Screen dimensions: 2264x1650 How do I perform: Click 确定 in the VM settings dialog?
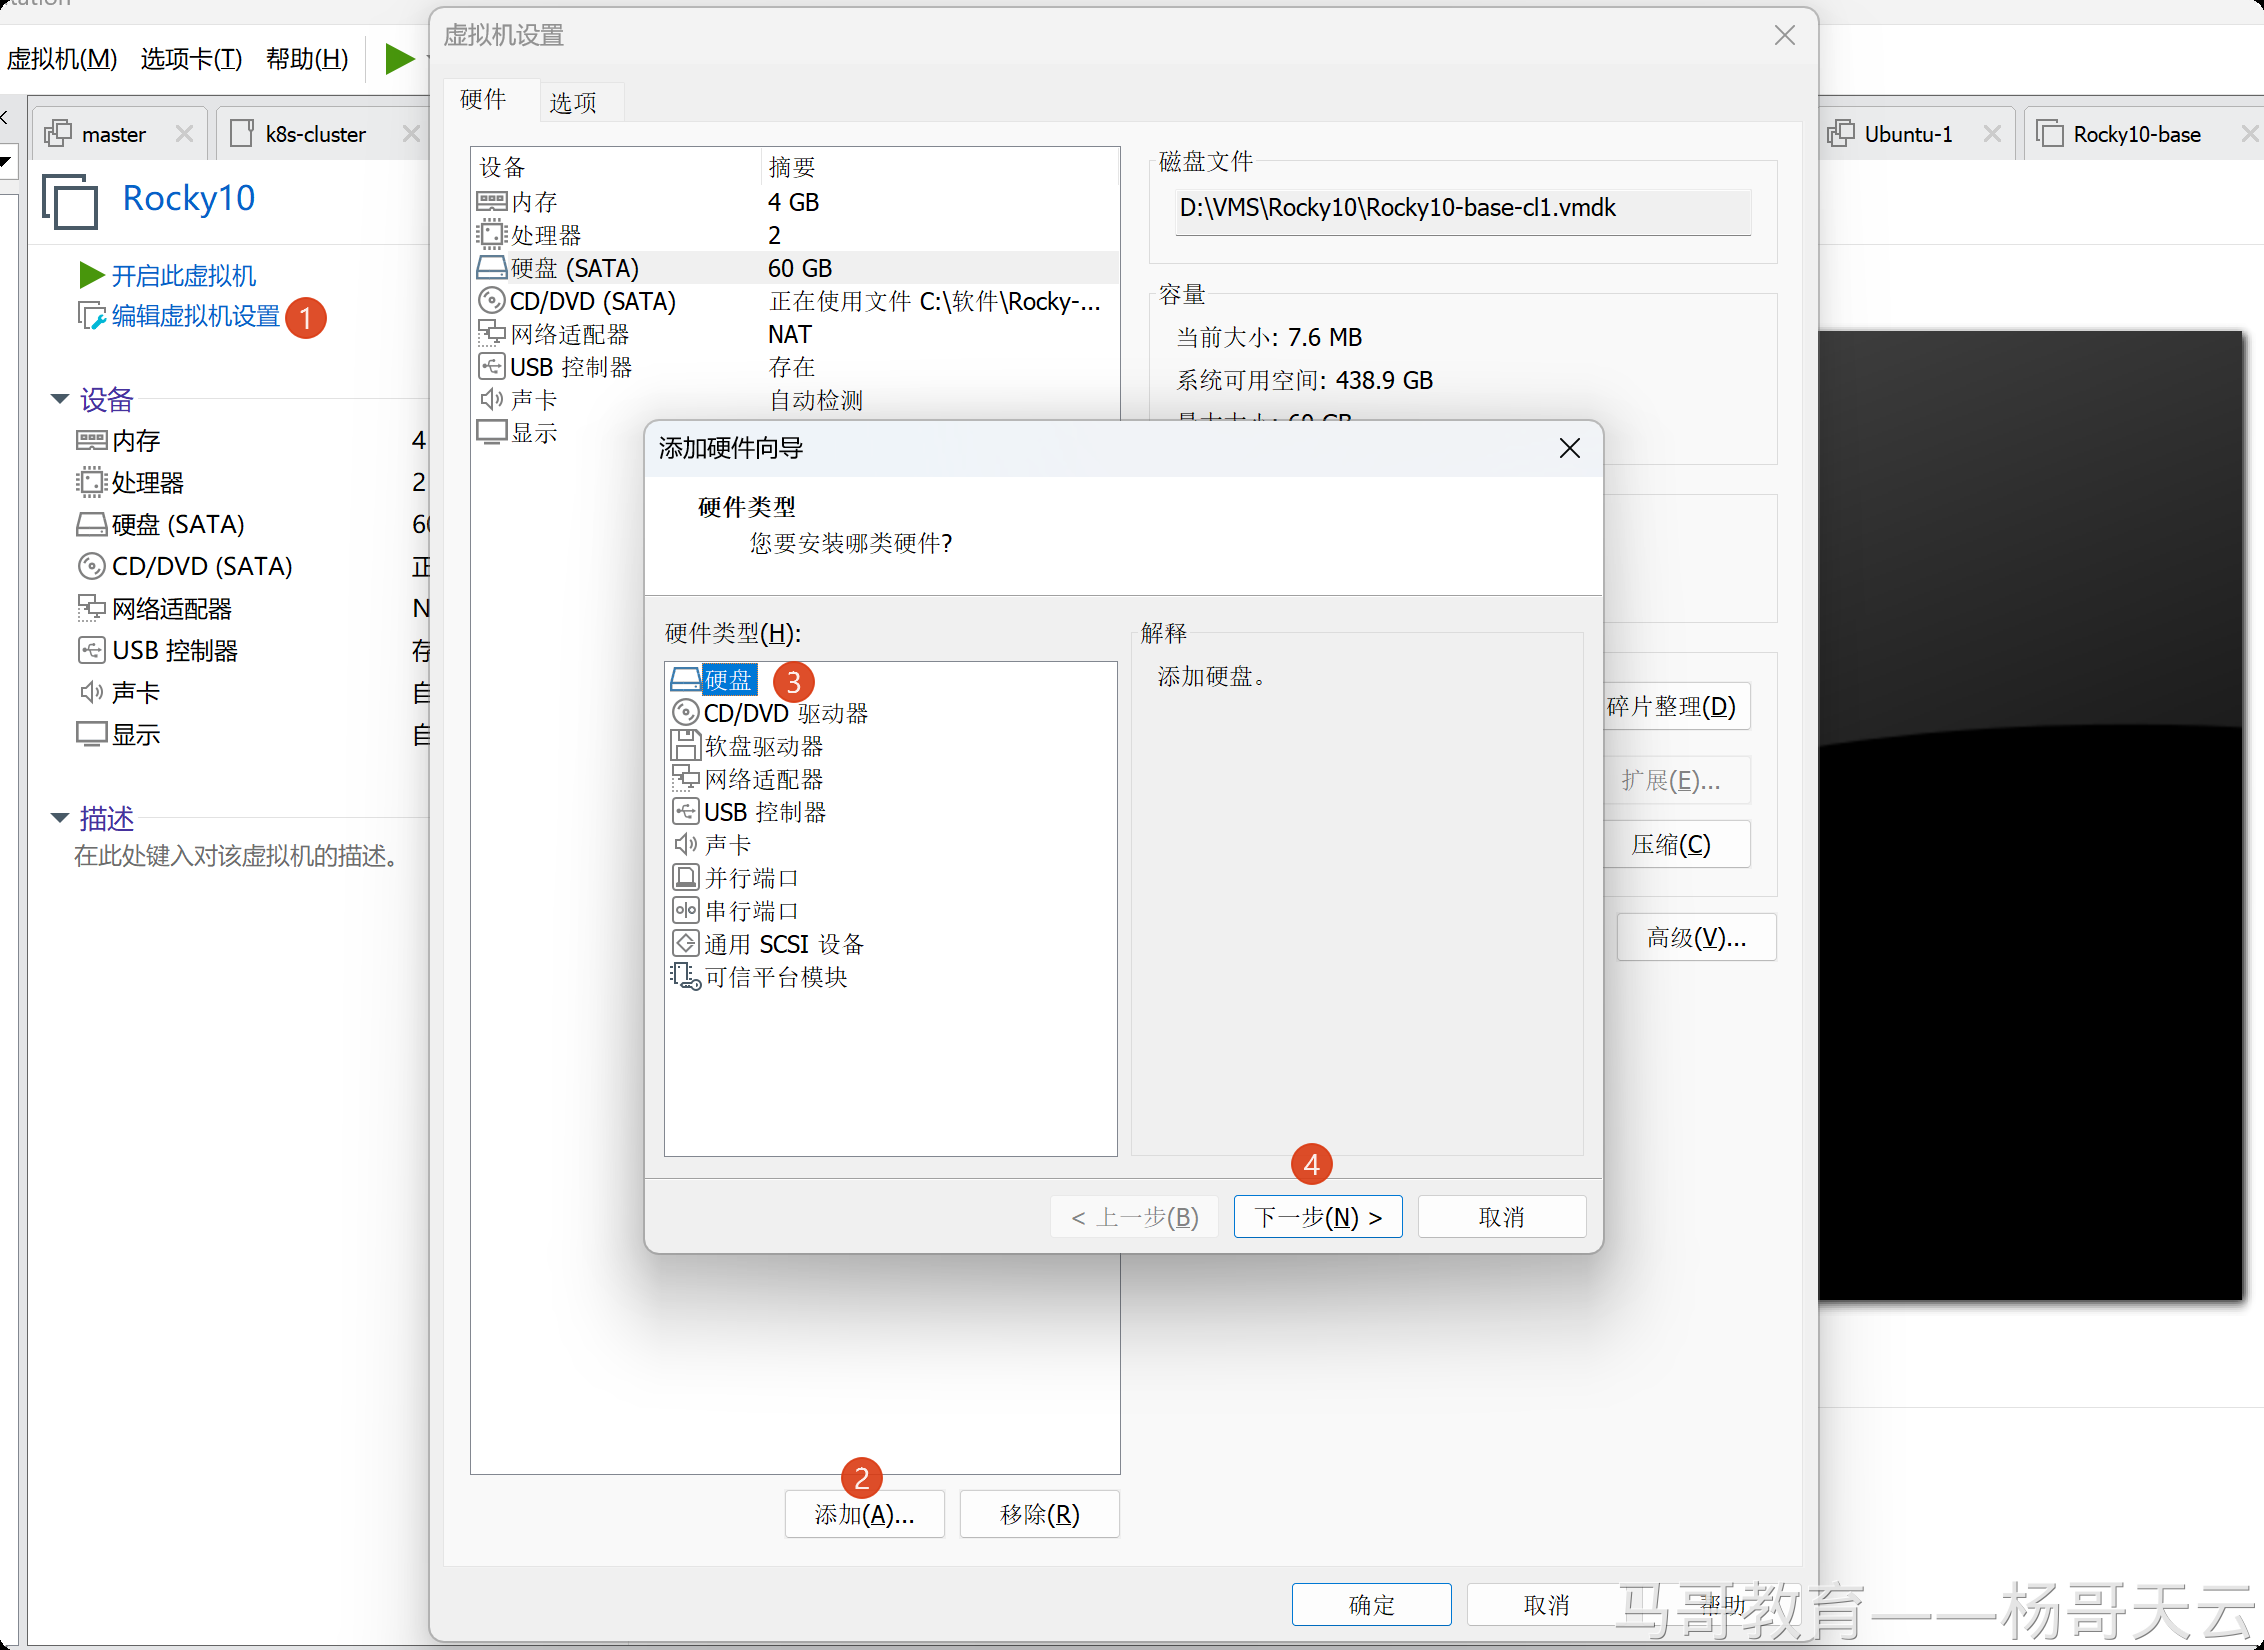point(1371,1604)
